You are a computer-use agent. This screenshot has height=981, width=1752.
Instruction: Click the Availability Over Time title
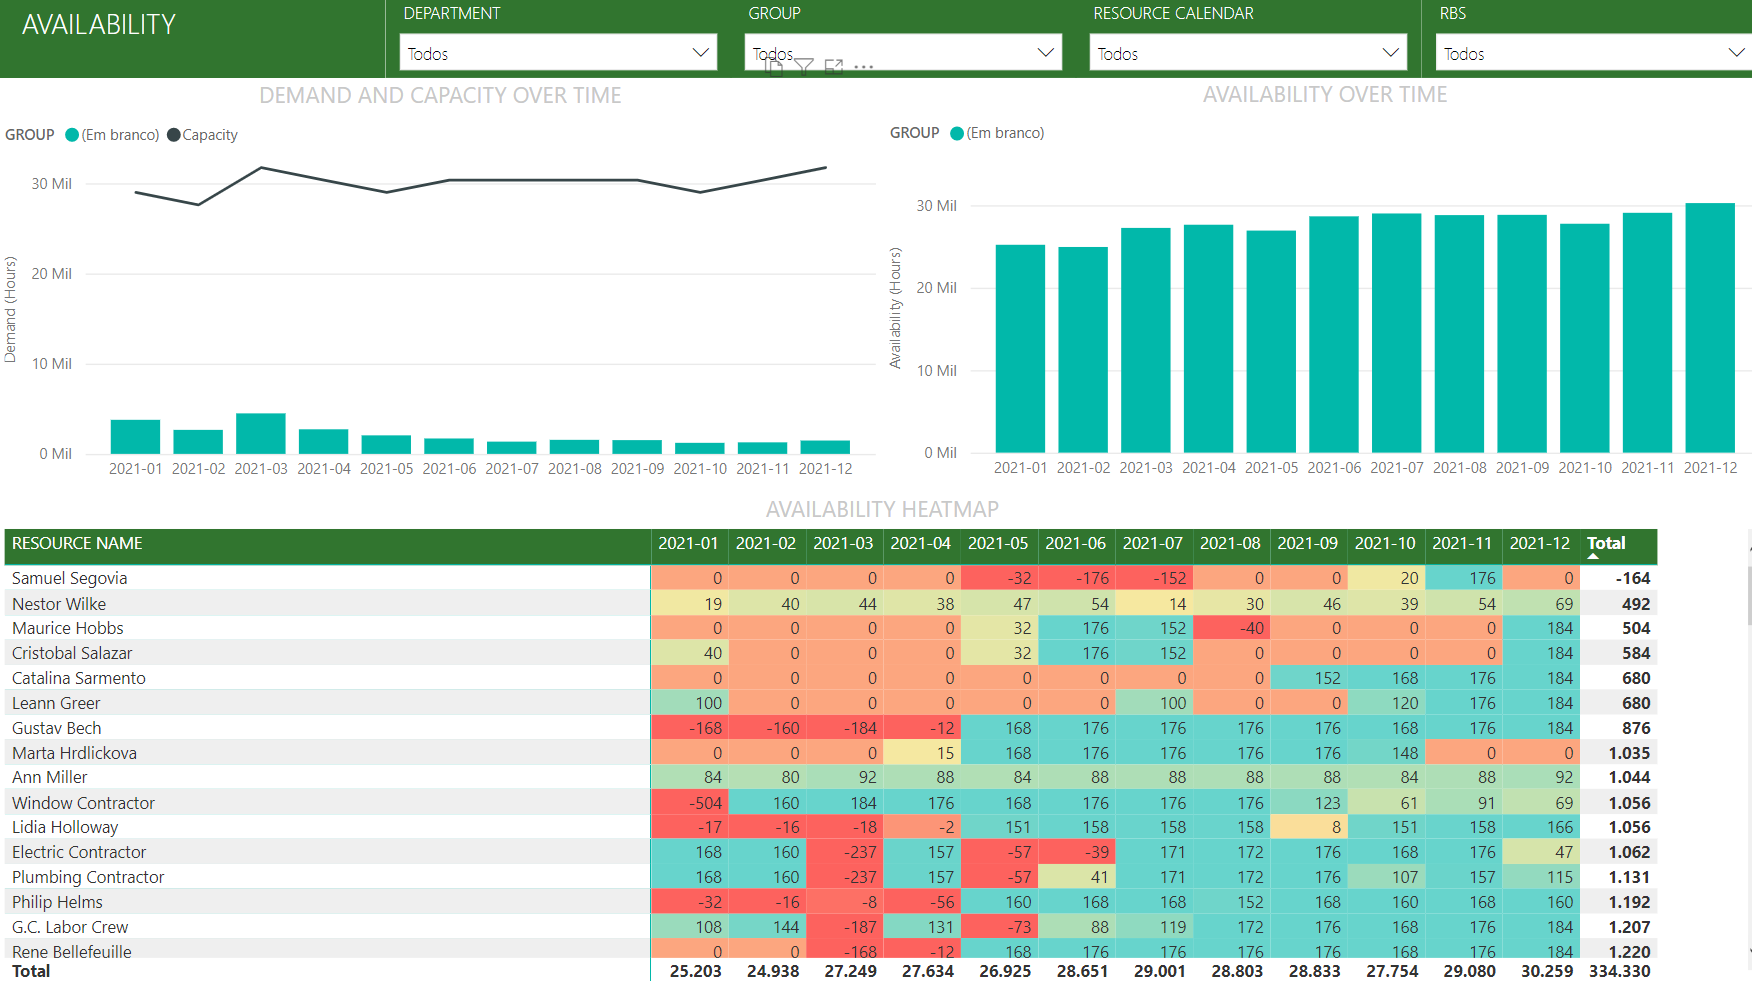pos(1325,94)
